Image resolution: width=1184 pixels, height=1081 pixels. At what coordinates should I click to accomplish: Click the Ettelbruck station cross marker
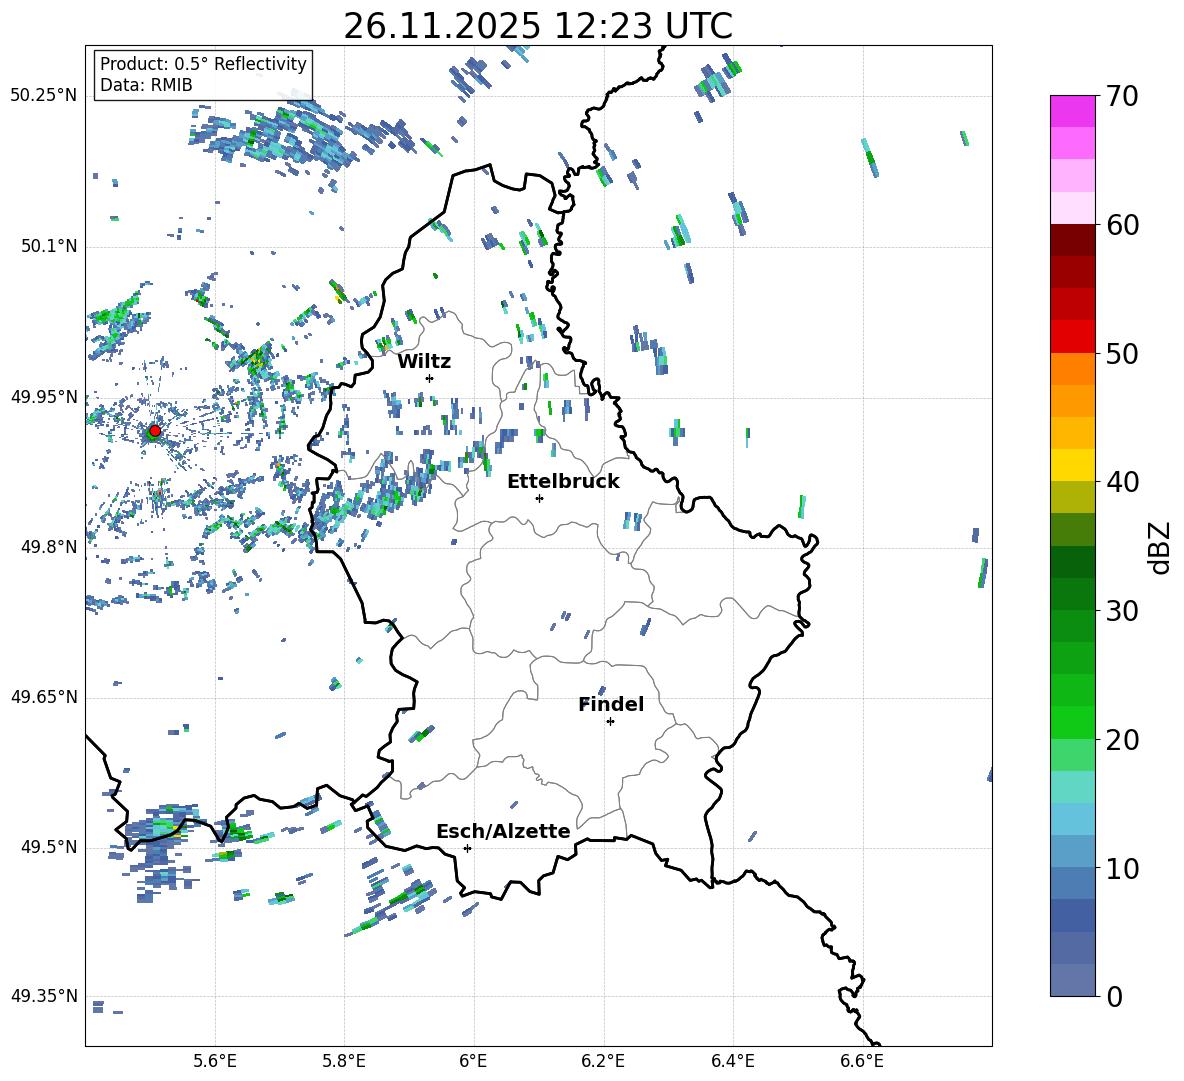[x=539, y=498]
